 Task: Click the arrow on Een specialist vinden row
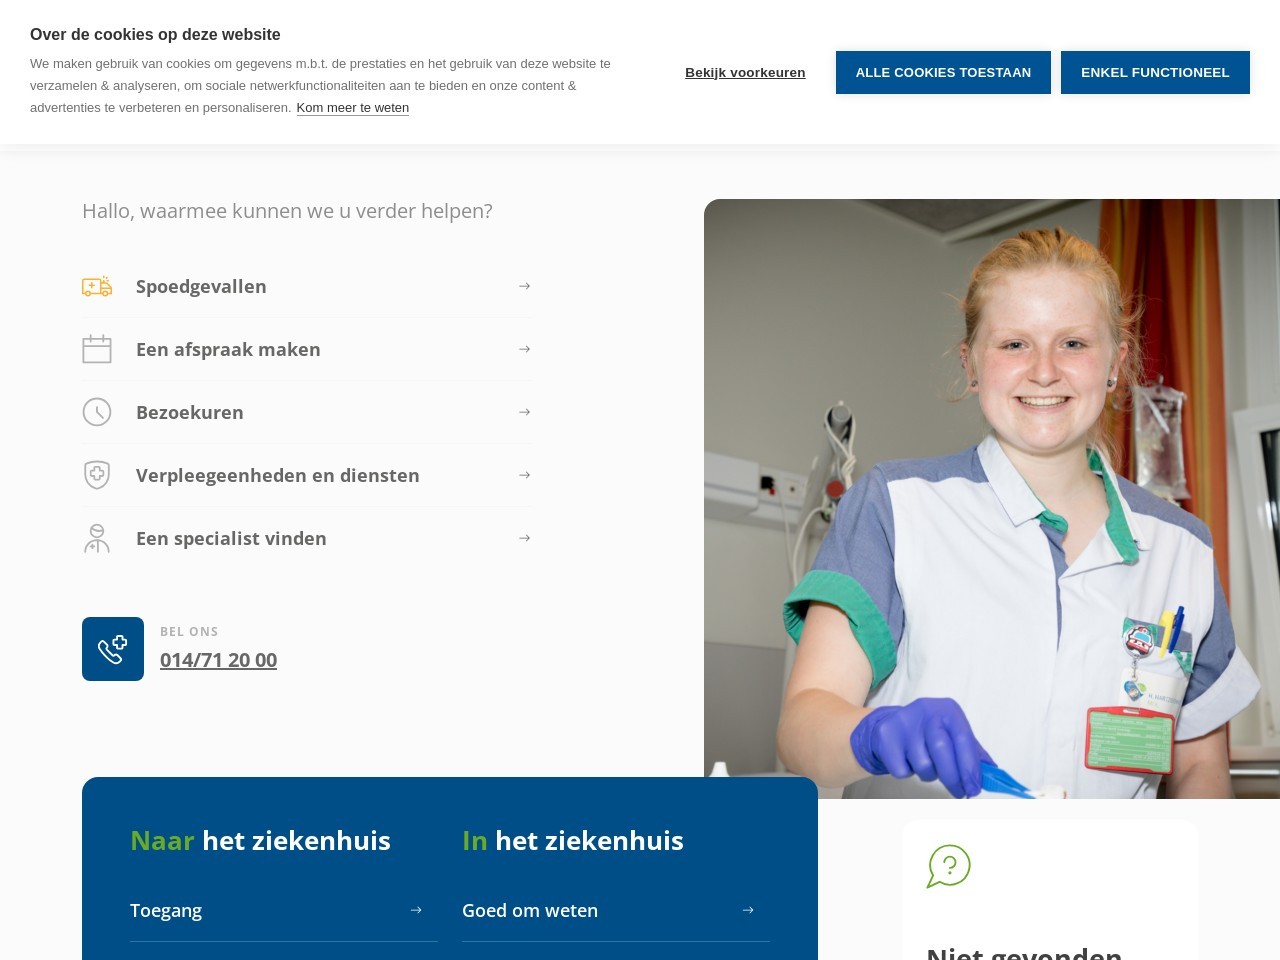click(x=524, y=538)
